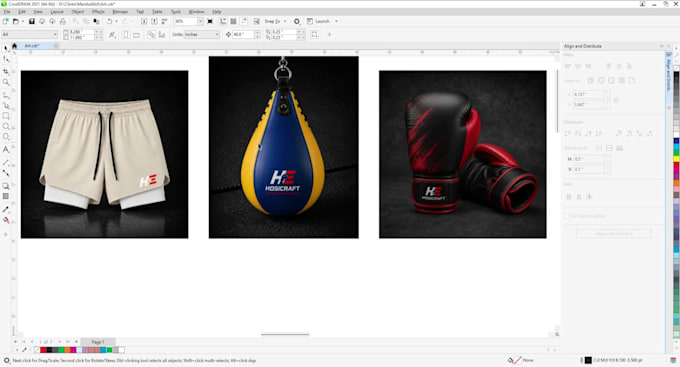Select the Page 1 tab
The image size is (680, 367).
[98, 342]
